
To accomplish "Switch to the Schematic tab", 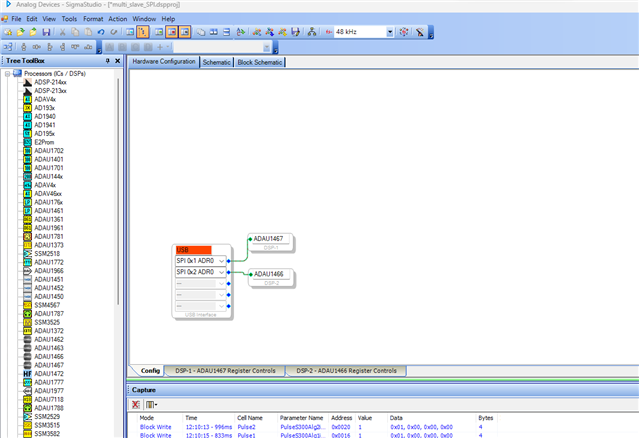I will coord(216,62).
